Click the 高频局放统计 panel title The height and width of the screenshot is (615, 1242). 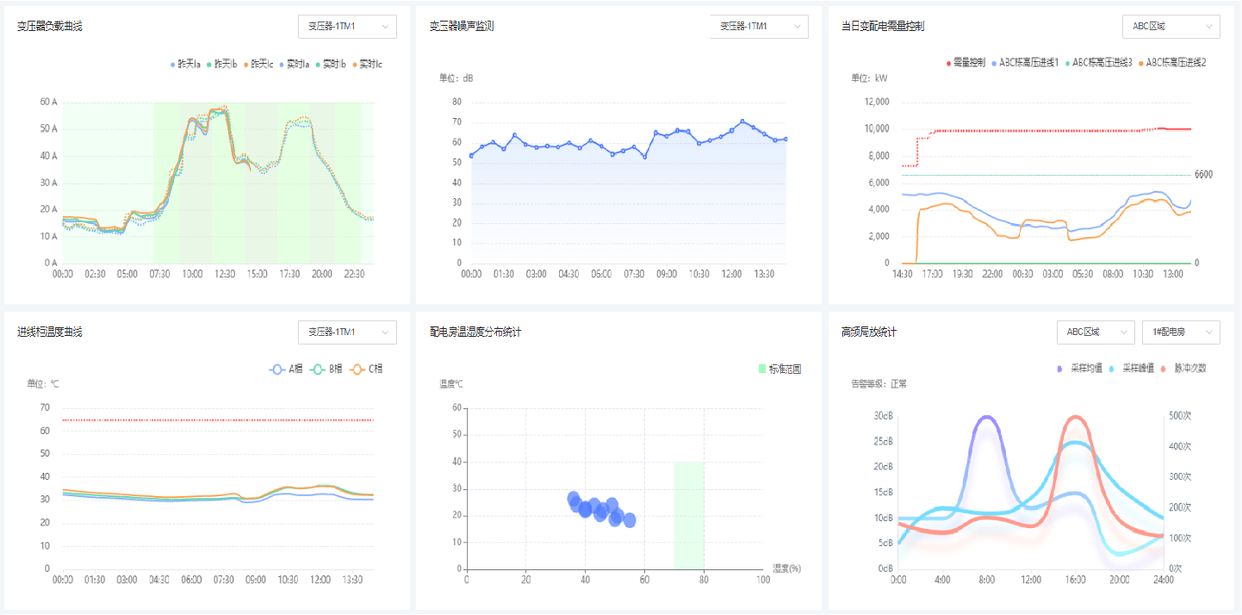coord(870,332)
